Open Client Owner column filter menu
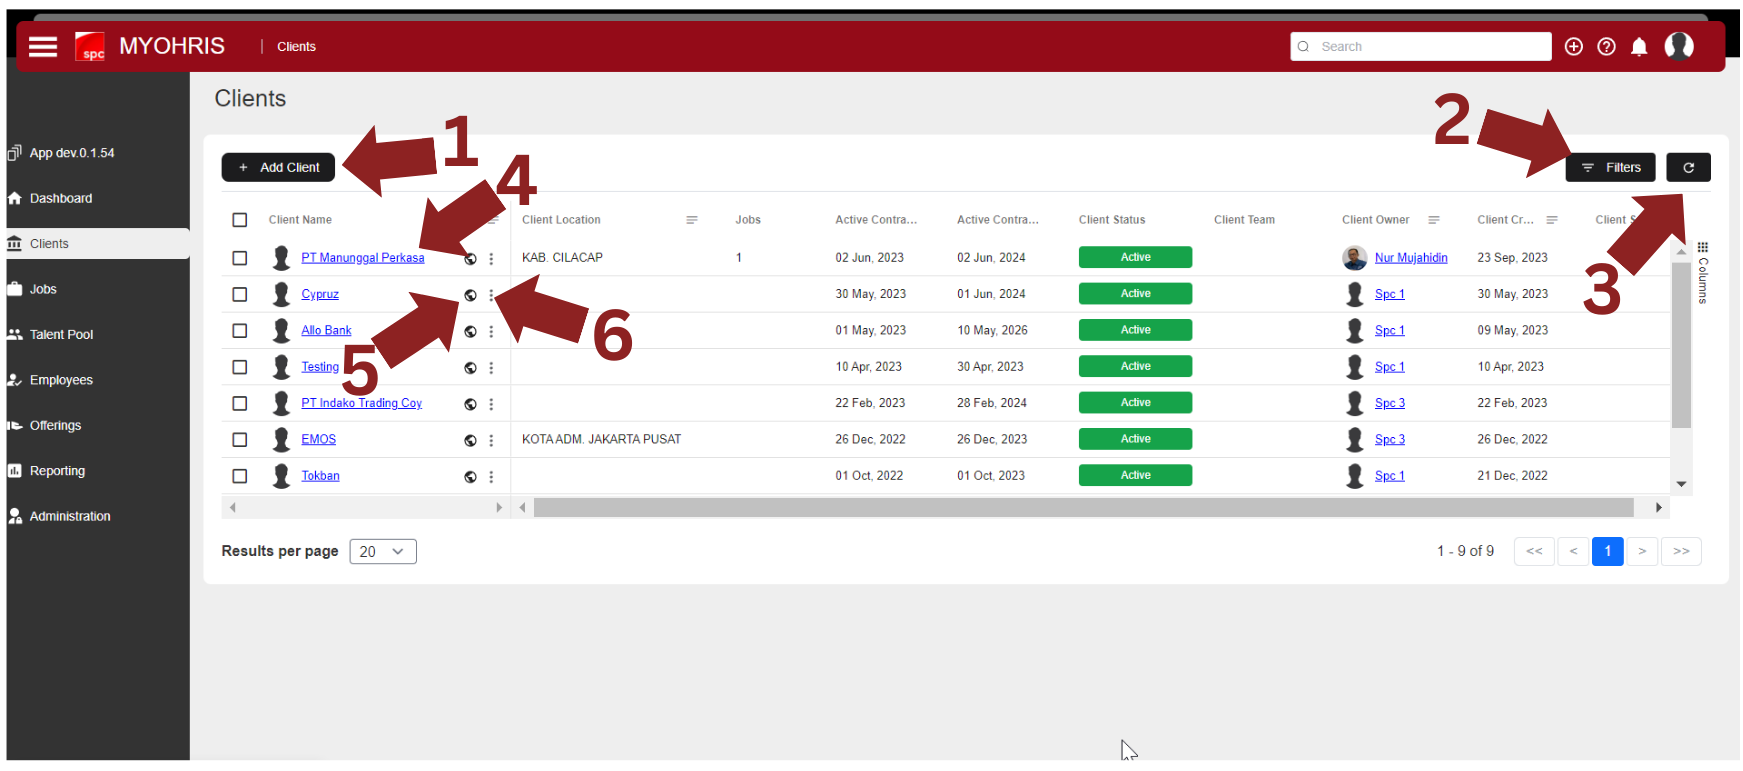The height and width of the screenshot is (771, 1743). pos(1433,220)
